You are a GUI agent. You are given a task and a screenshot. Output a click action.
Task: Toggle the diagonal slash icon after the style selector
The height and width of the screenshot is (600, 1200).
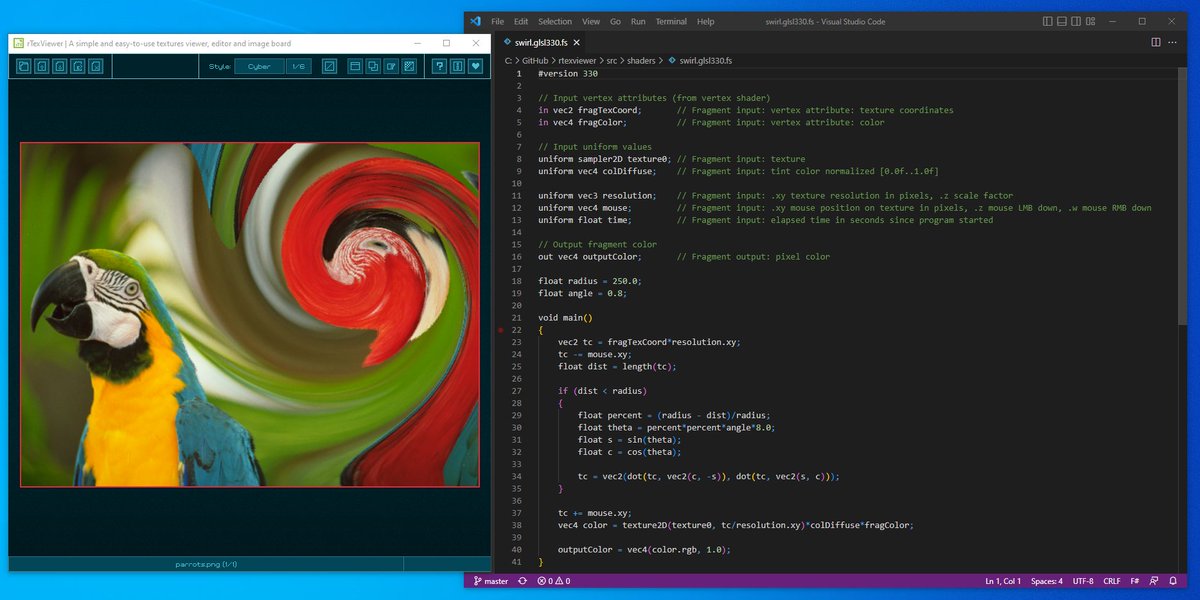click(x=330, y=66)
